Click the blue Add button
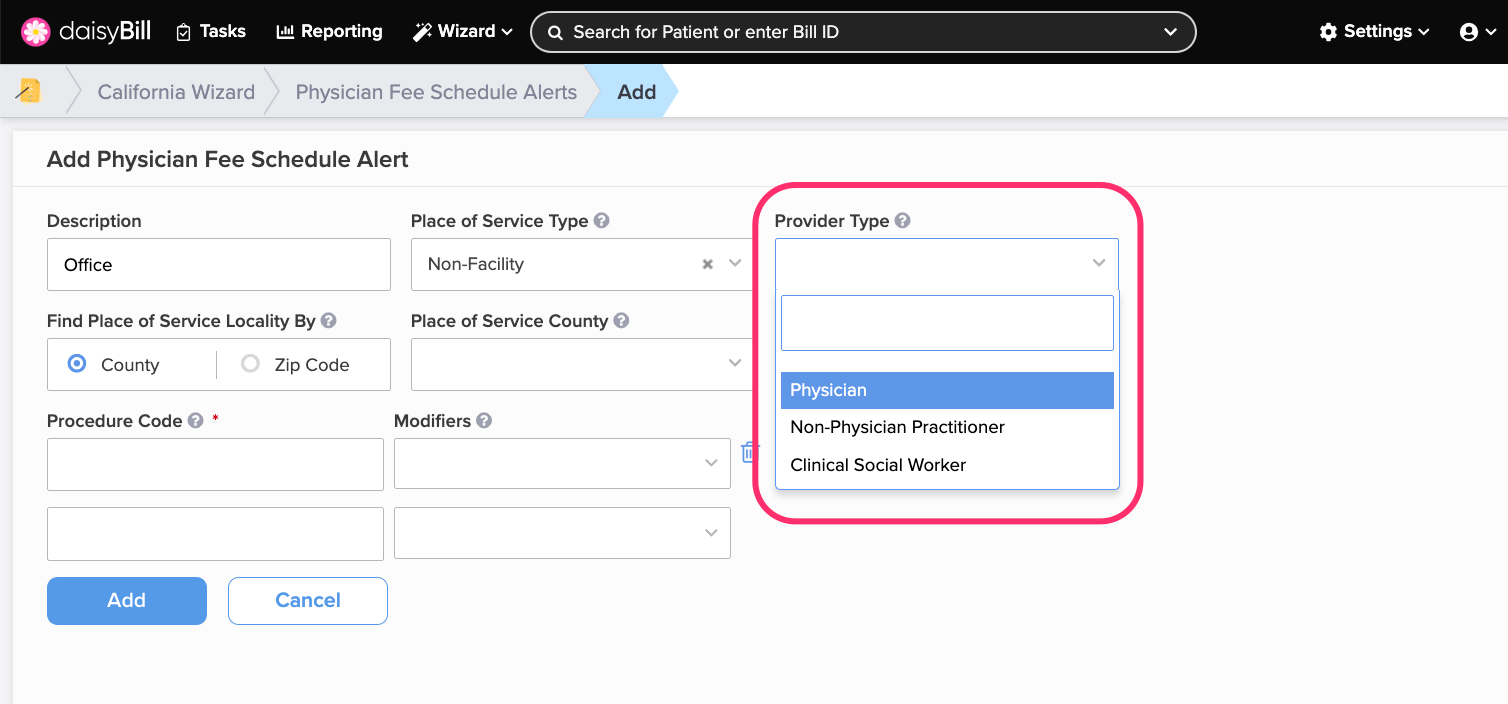 [127, 601]
